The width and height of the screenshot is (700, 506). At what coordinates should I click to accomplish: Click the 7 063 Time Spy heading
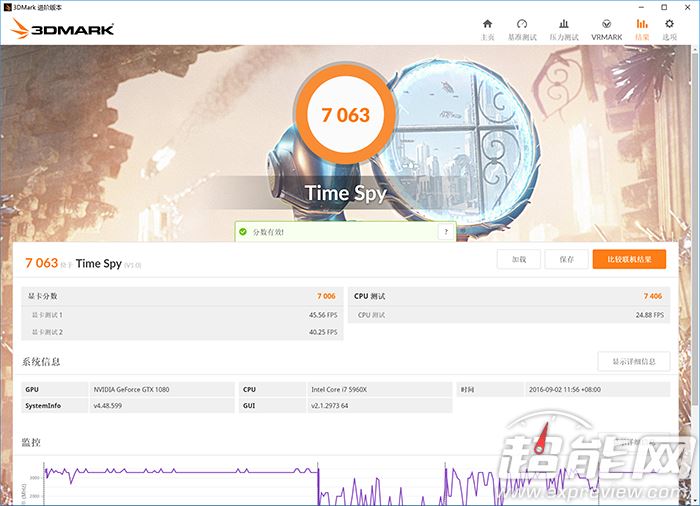(83, 263)
